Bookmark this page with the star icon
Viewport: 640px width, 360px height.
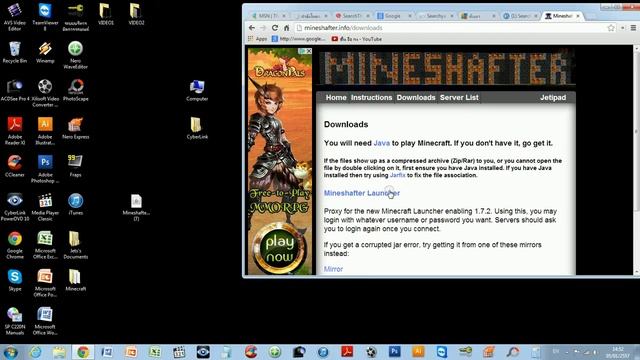coord(611,28)
